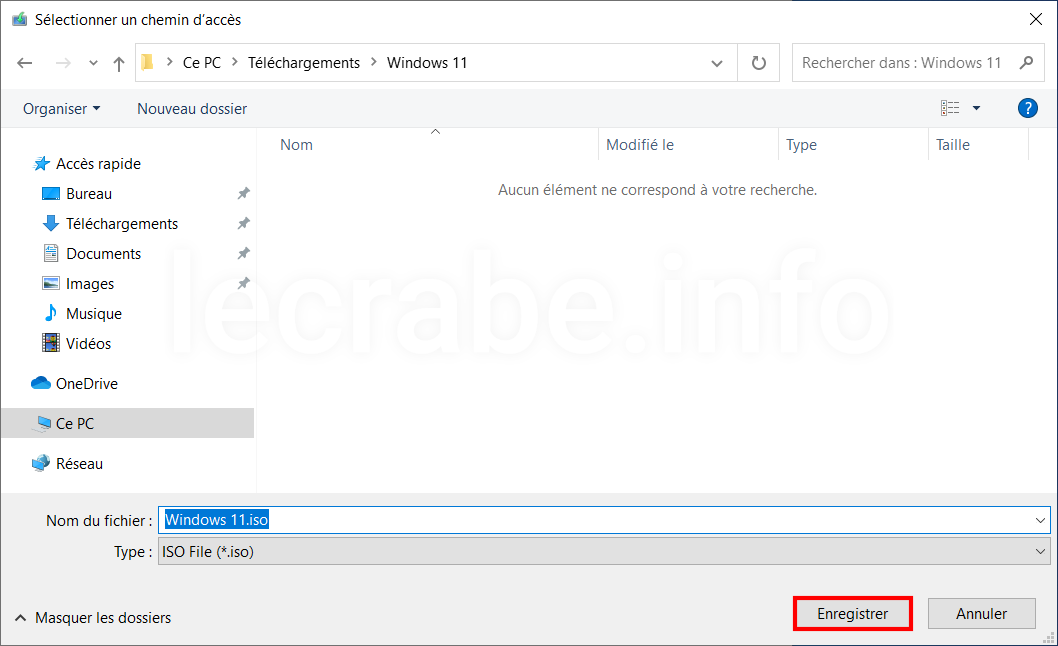Click the pin icon next to Documents
1058x646 pixels.
(x=244, y=253)
